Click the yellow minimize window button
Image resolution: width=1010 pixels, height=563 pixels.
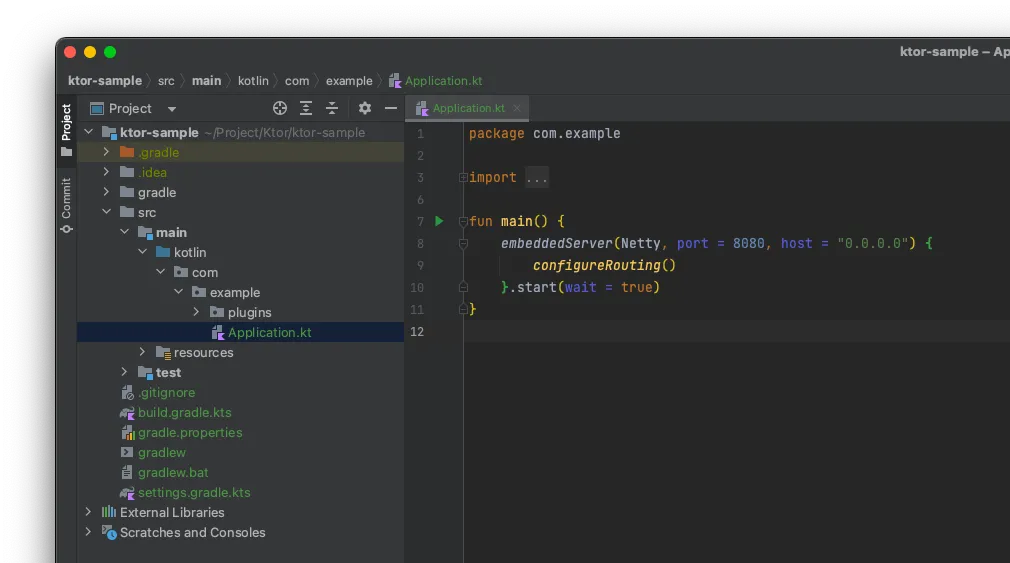90,52
